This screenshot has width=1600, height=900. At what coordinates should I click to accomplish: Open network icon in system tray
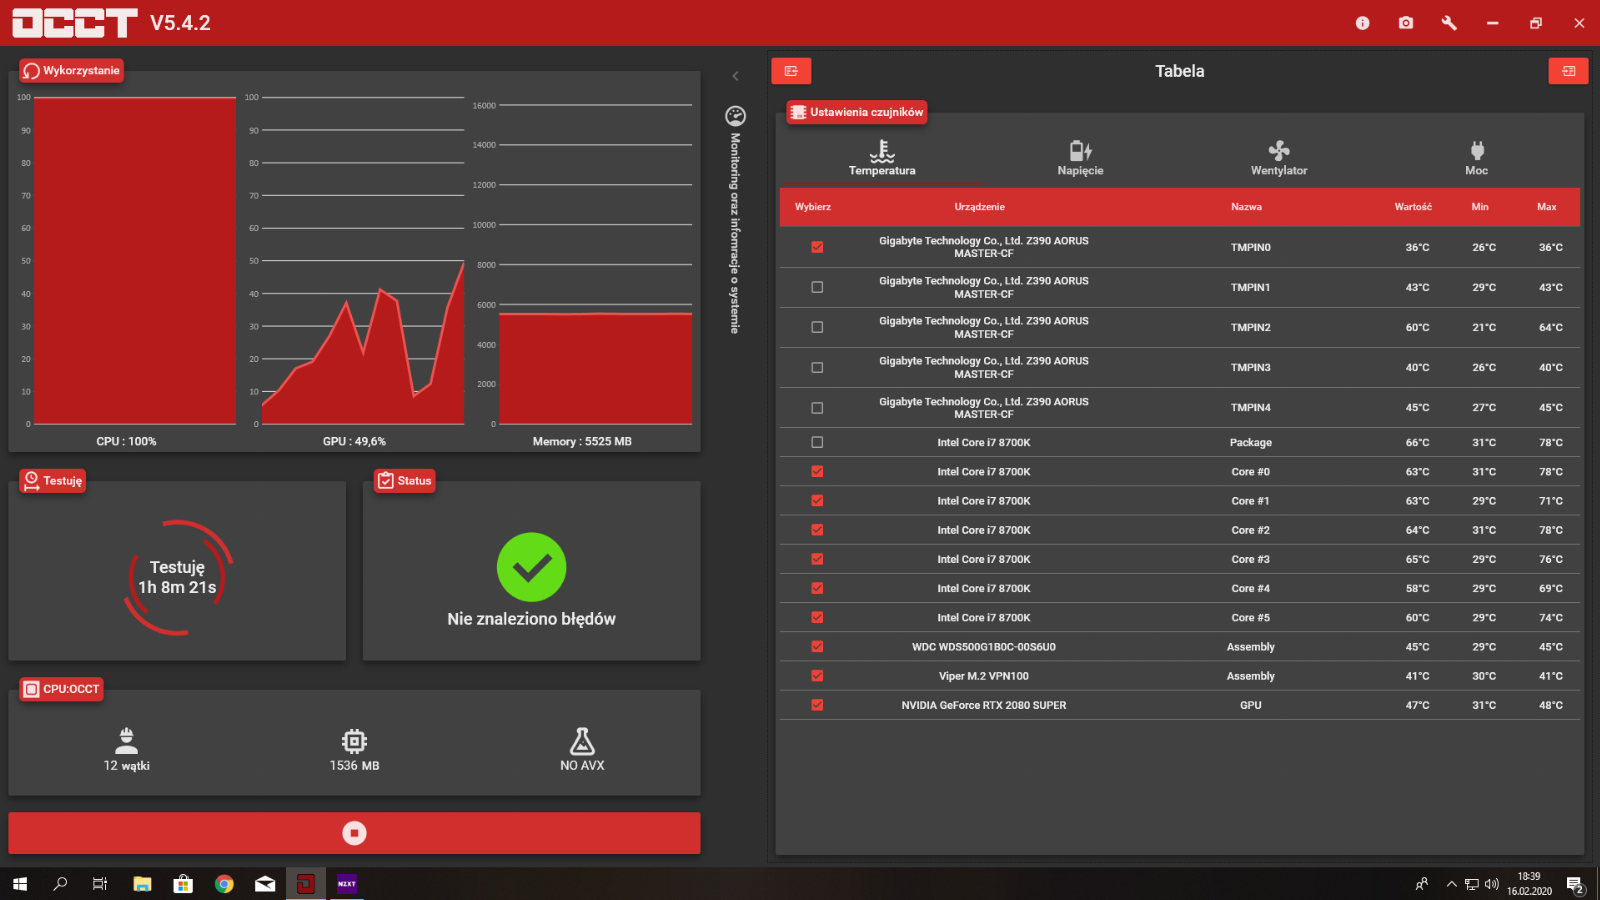(1472, 884)
